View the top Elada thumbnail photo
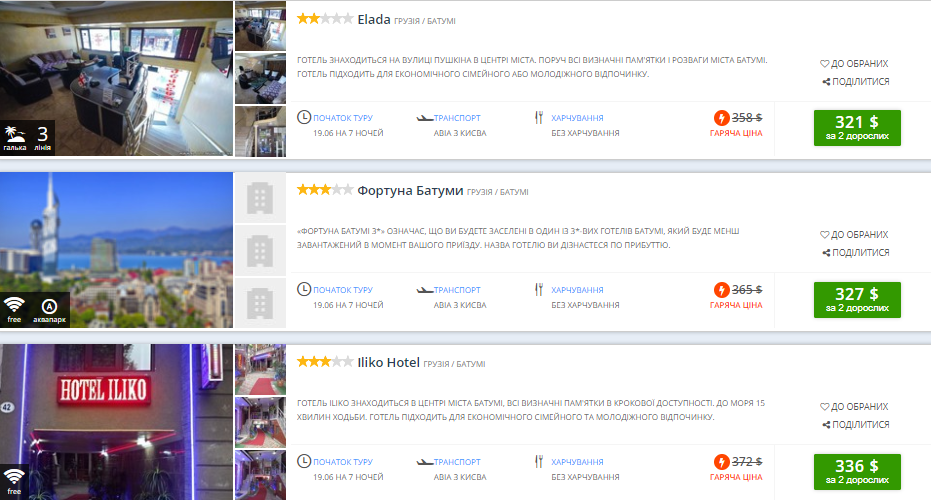Image resolution: width=931 pixels, height=503 pixels. [260, 26]
